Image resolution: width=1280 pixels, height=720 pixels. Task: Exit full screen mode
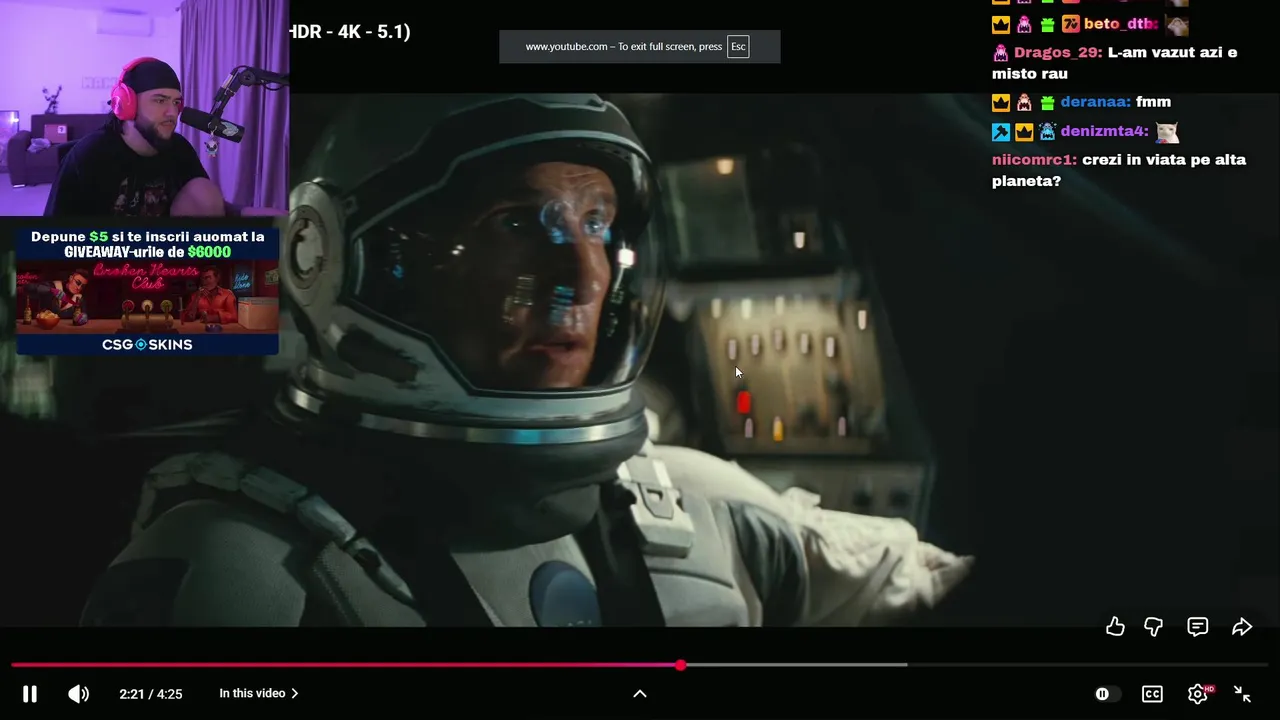[1242, 693]
